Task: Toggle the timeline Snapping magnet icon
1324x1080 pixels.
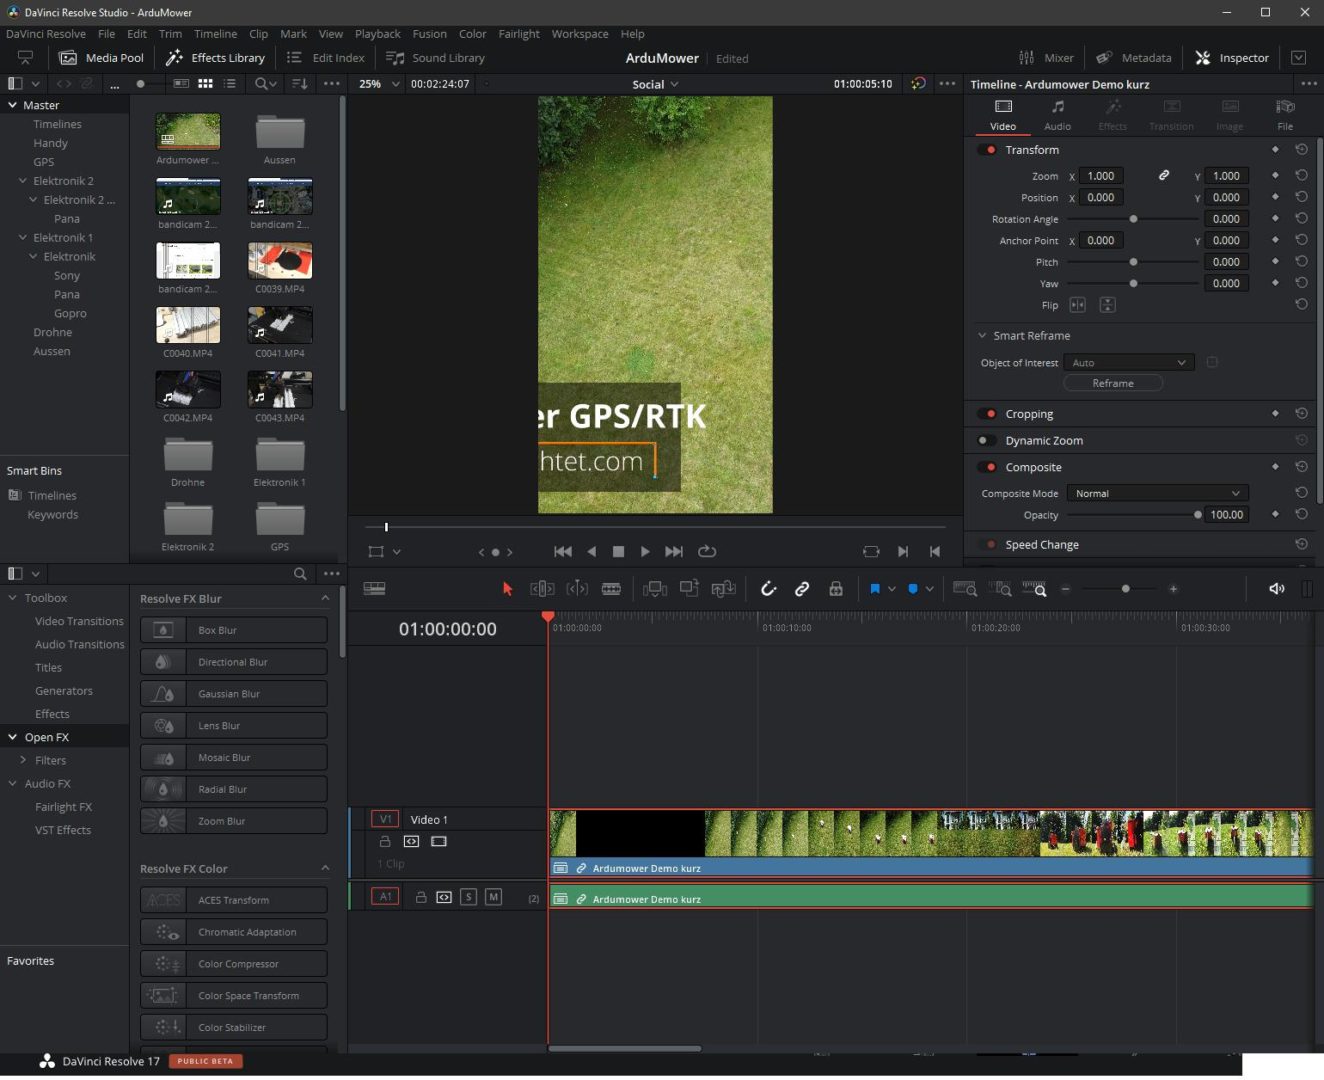Action: click(768, 589)
